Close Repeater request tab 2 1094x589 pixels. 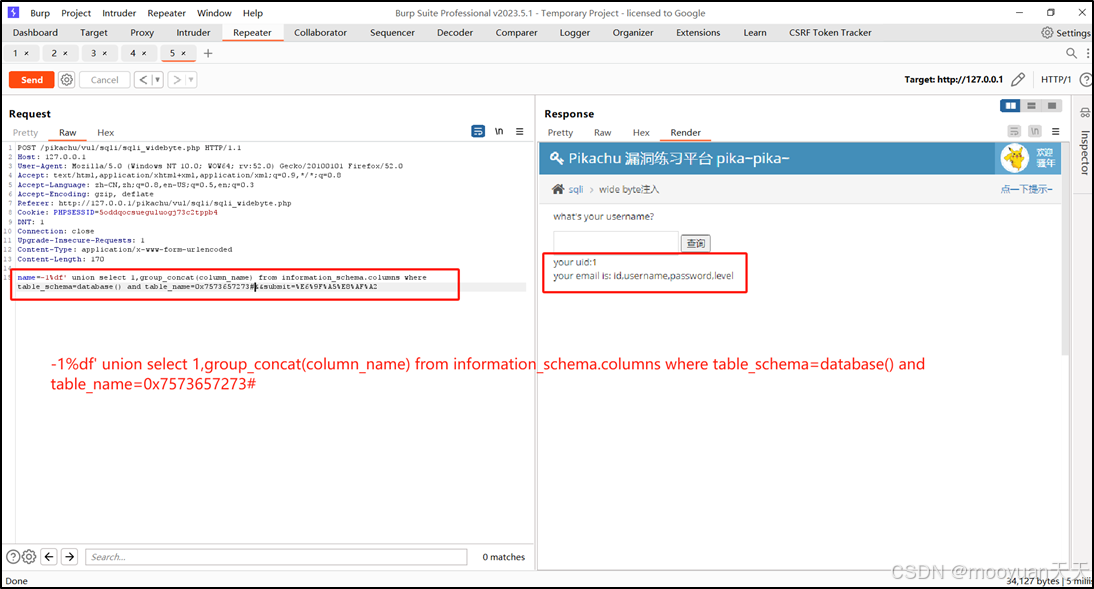66,54
